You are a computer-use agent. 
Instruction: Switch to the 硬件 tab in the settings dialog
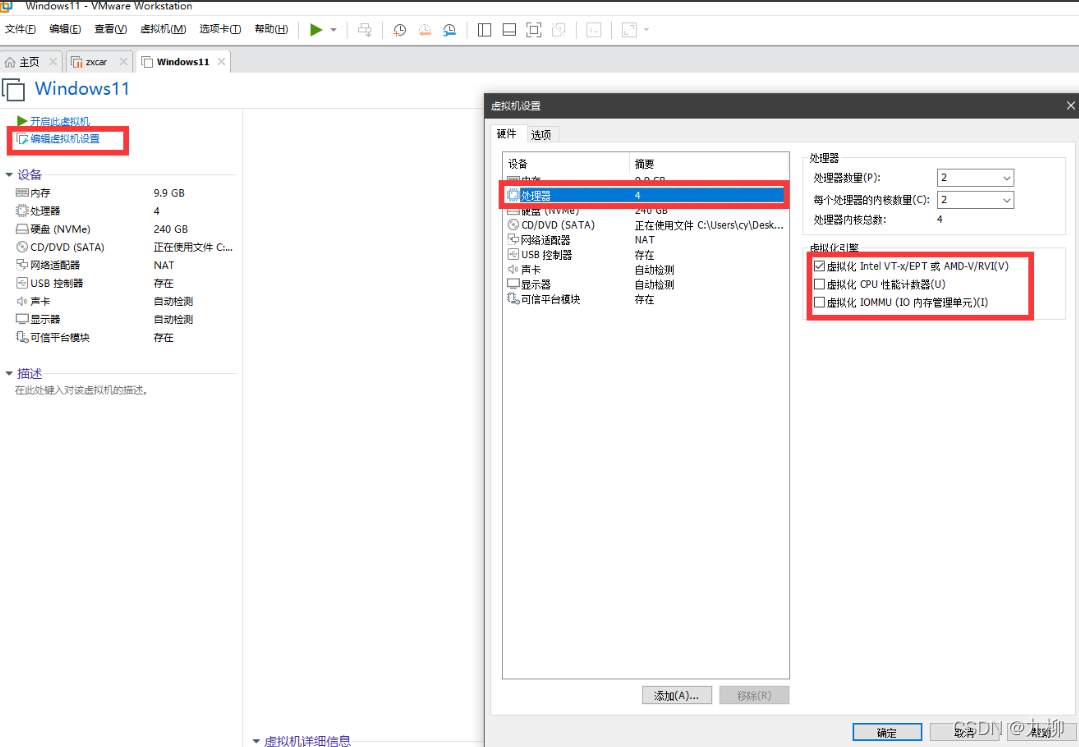507,133
